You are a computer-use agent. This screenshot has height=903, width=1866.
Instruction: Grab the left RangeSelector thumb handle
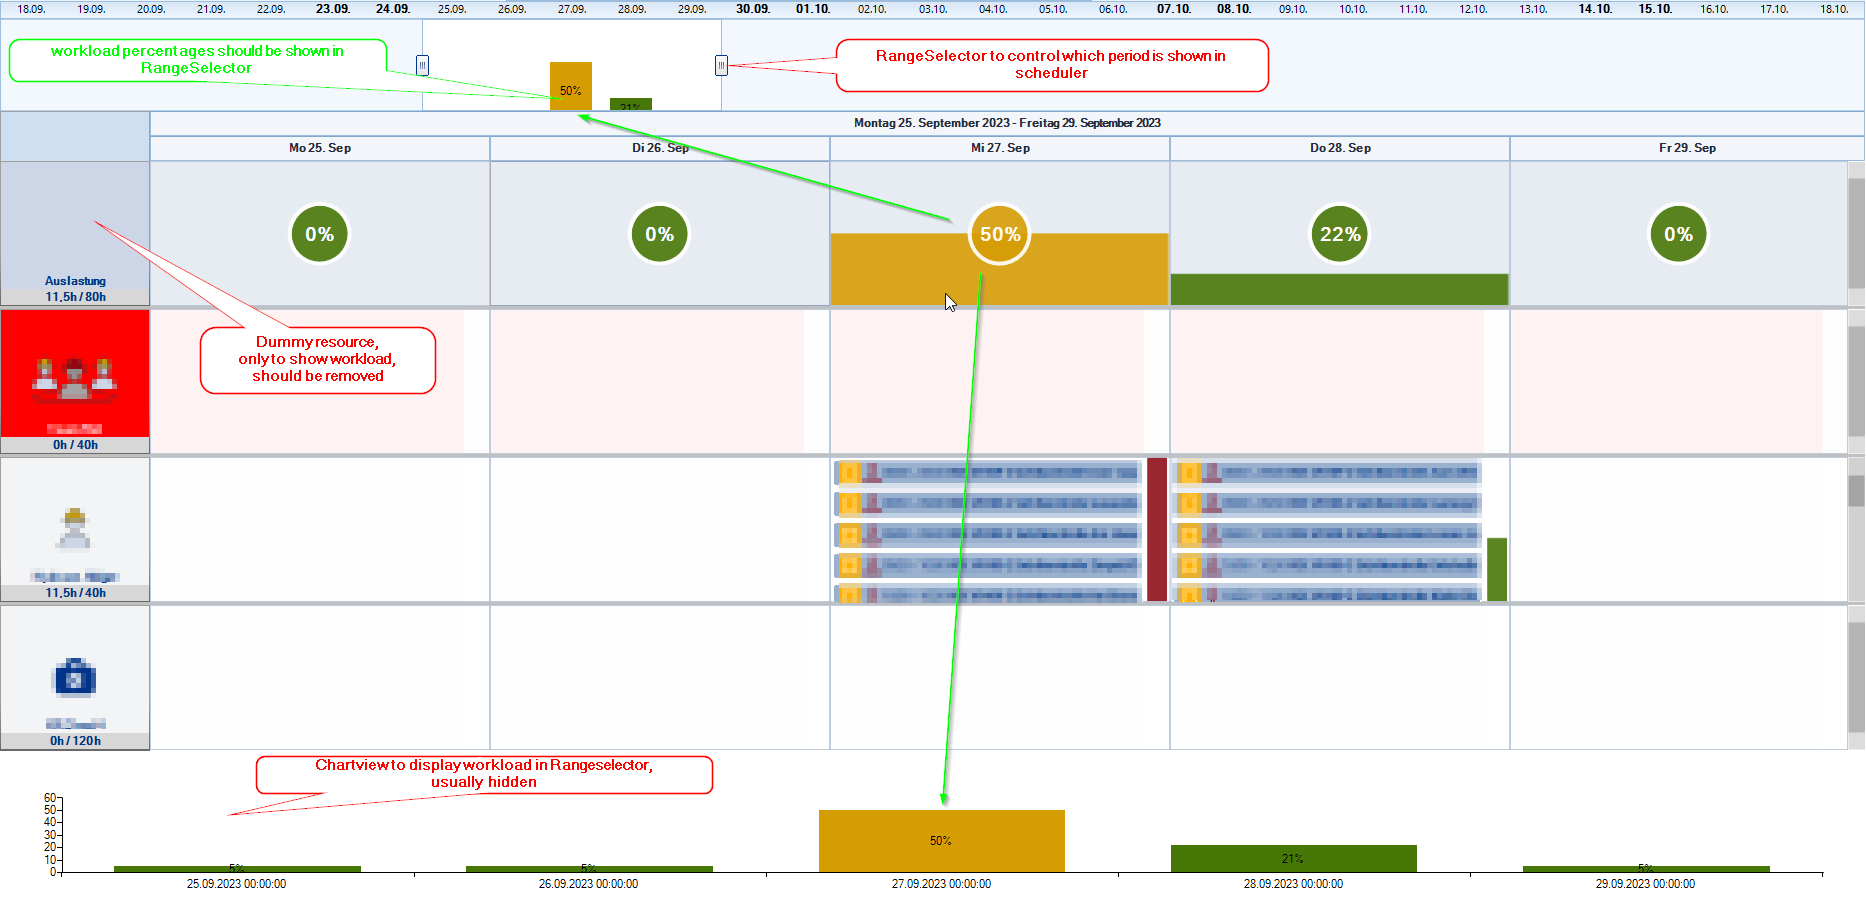pos(422,66)
